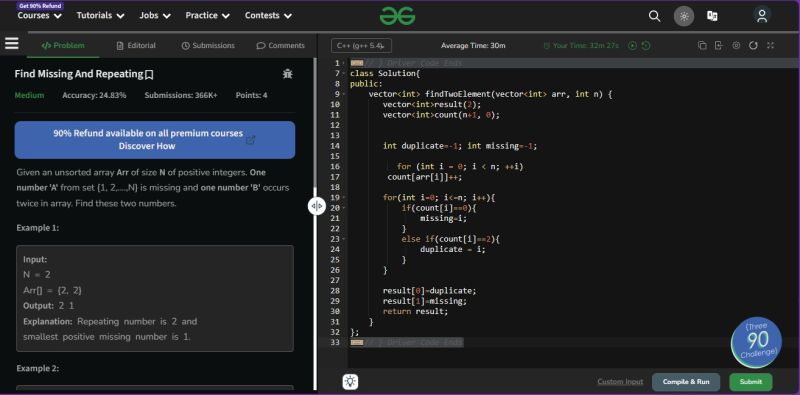
Task: Pause or resume the timer
Action: point(633,46)
